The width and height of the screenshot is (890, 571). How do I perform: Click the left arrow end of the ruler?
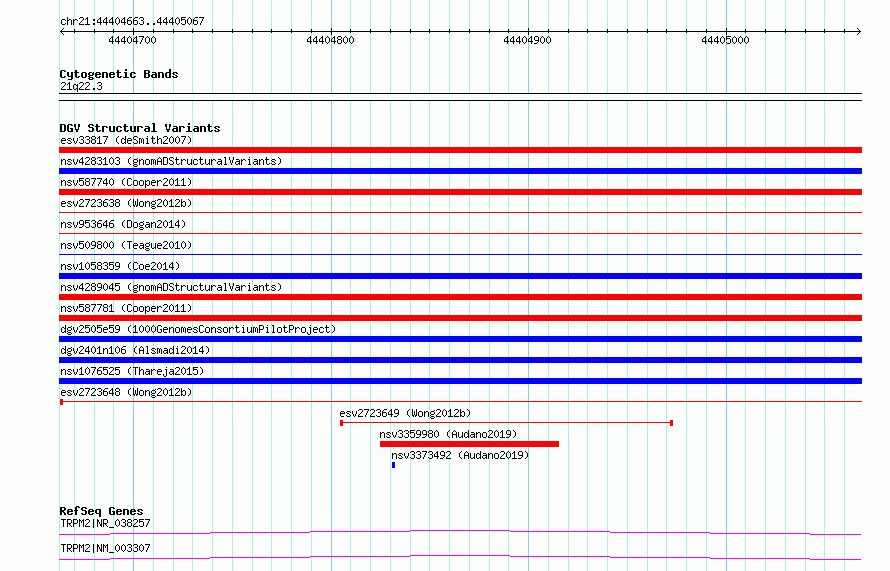pyautogui.click(x=62, y=31)
